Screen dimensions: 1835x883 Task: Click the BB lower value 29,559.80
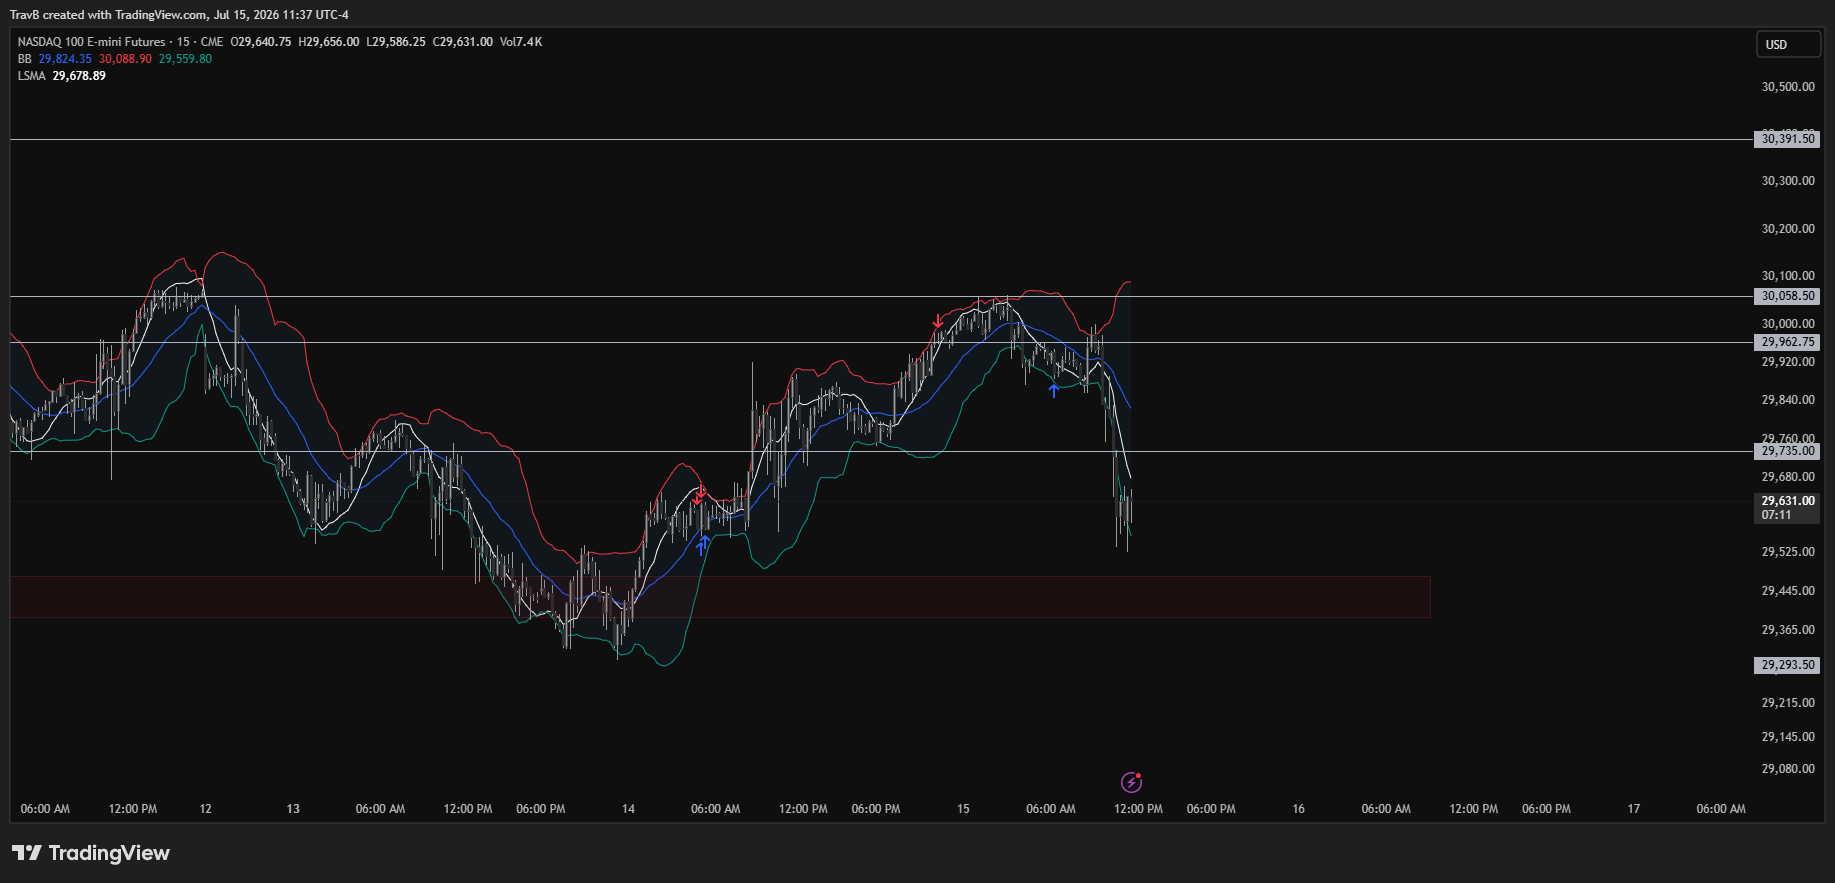click(185, 59)
